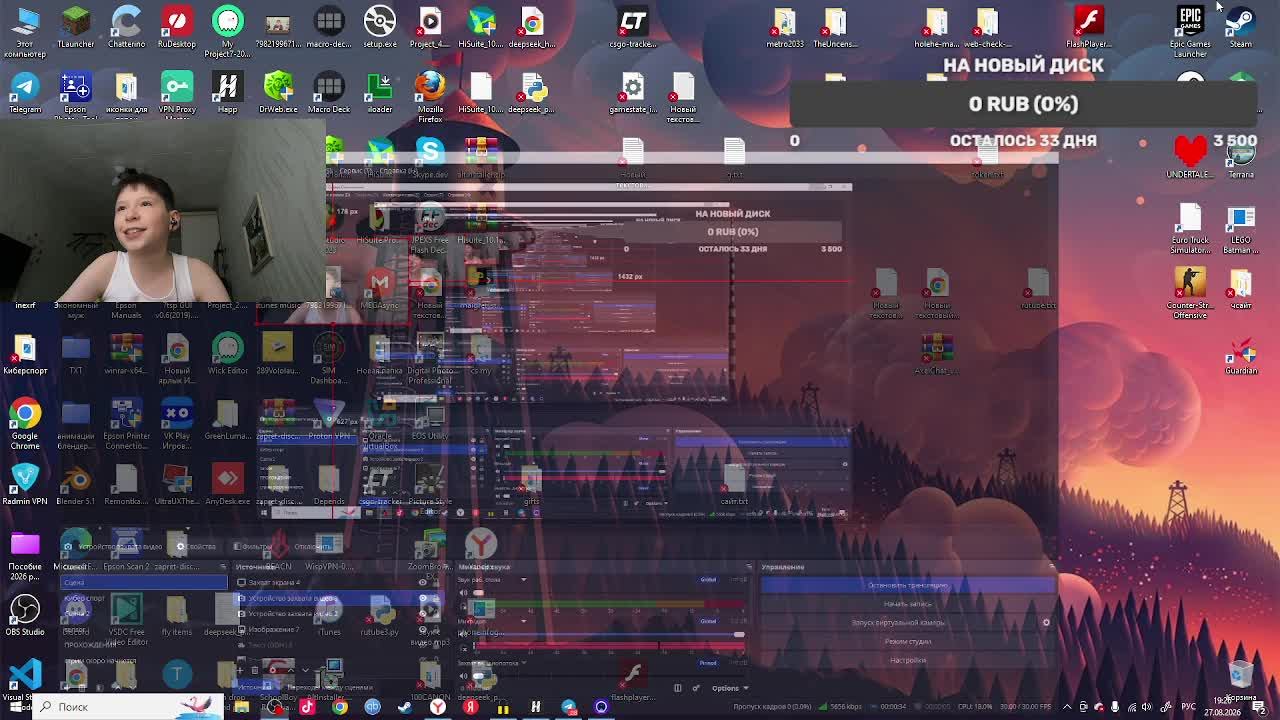1280x720 pixels.
Task: Click Начать запись in OBS controls
Action: pos(907,604)
